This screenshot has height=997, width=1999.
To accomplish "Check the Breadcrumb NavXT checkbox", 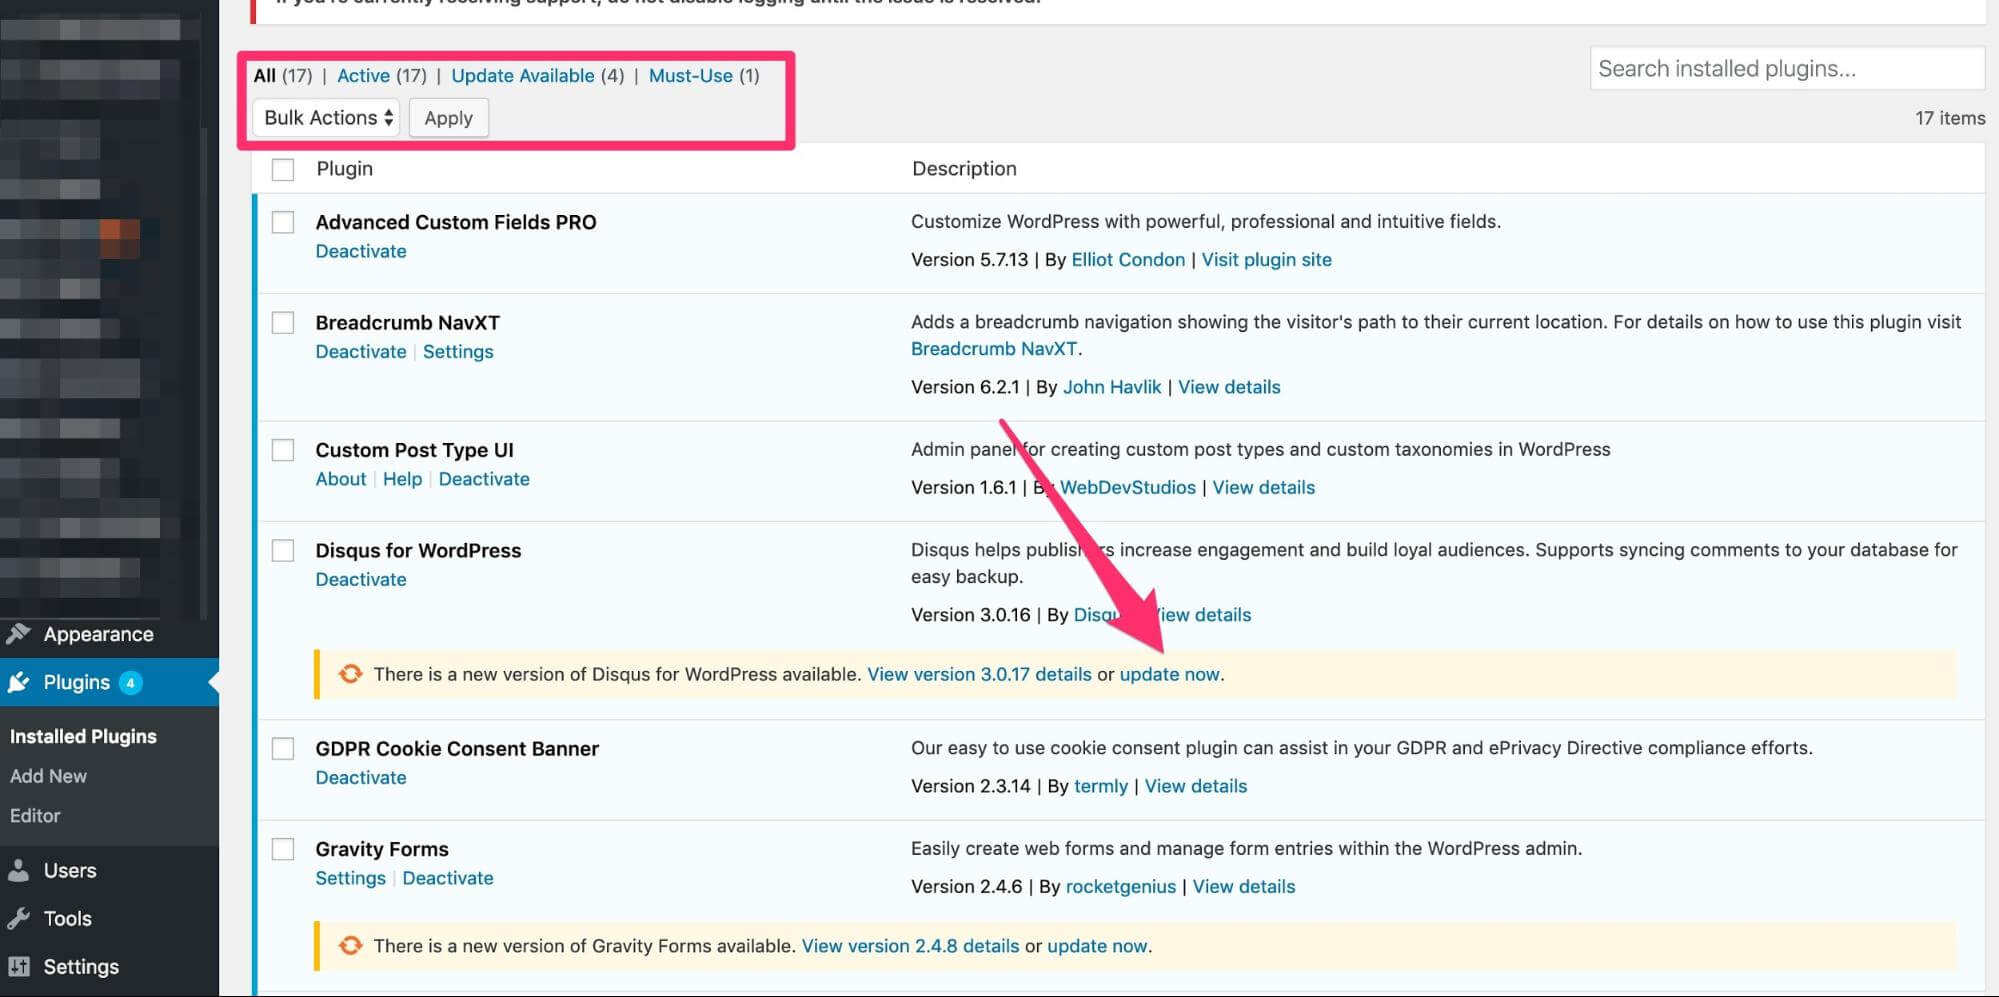I will tap(283, 322).
